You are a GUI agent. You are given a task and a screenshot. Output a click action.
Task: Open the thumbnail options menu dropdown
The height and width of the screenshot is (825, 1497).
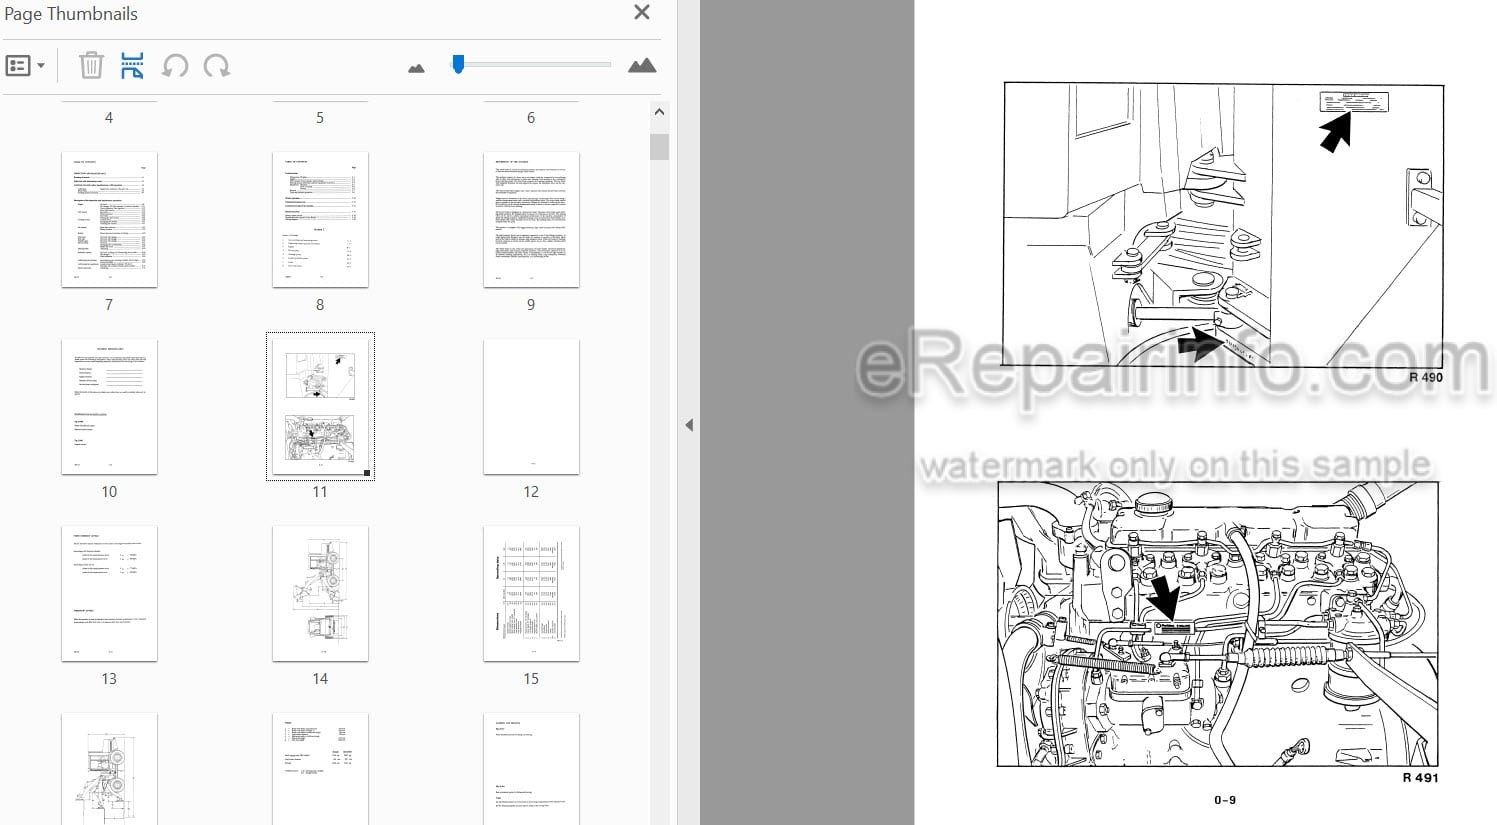click(25, 66)
